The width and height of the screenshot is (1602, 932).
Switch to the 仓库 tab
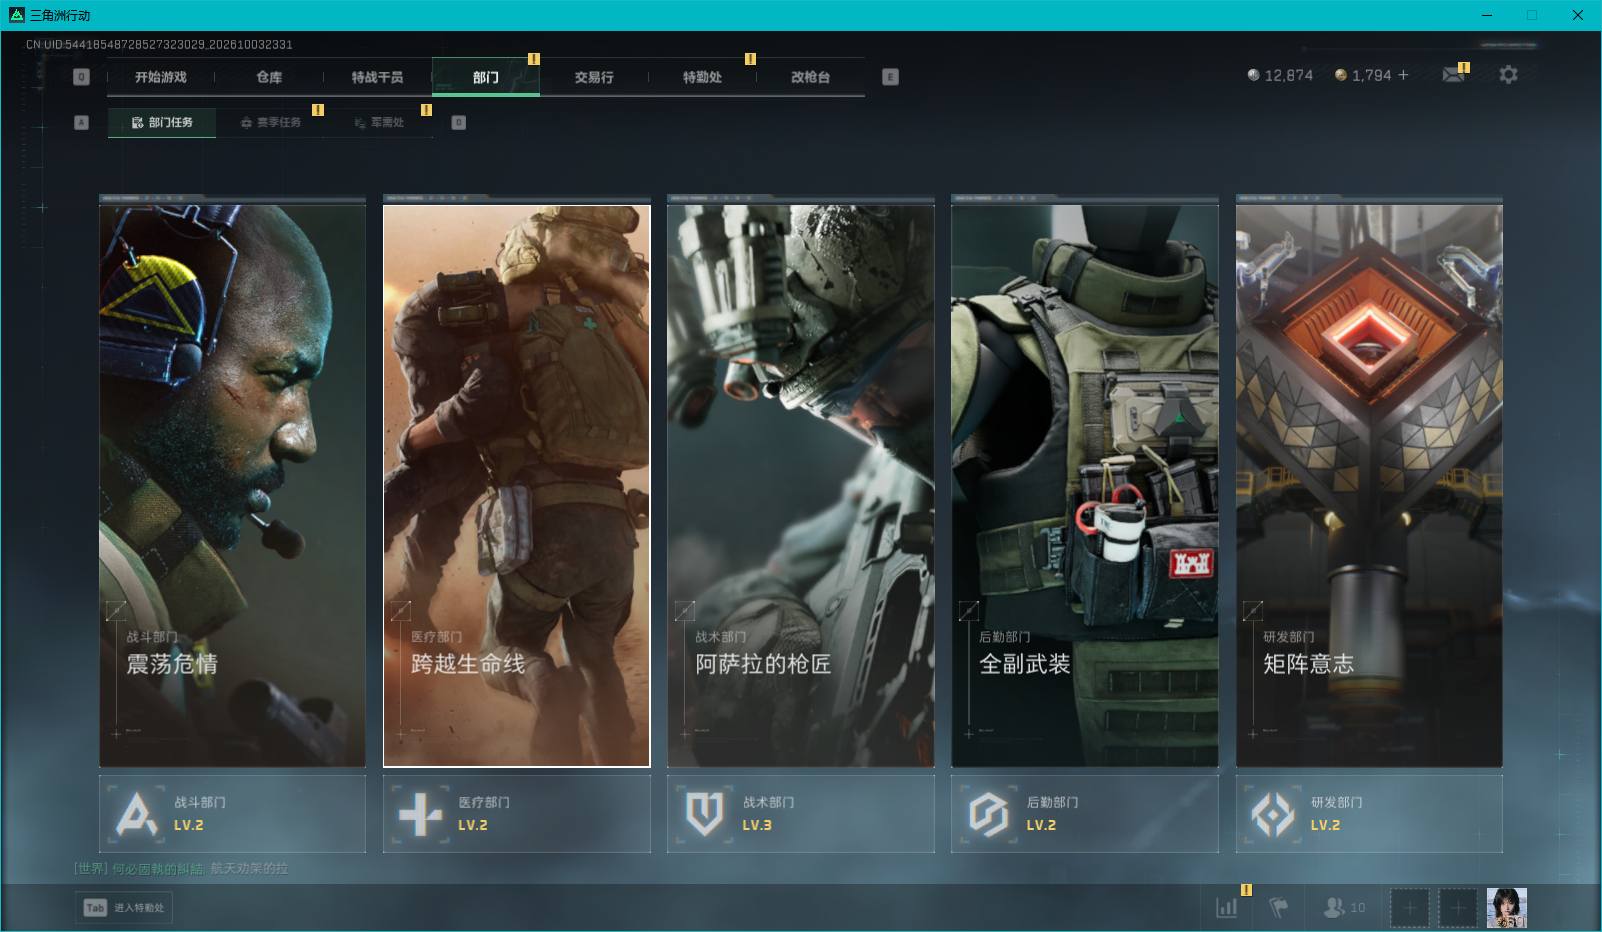click(269, 77)
